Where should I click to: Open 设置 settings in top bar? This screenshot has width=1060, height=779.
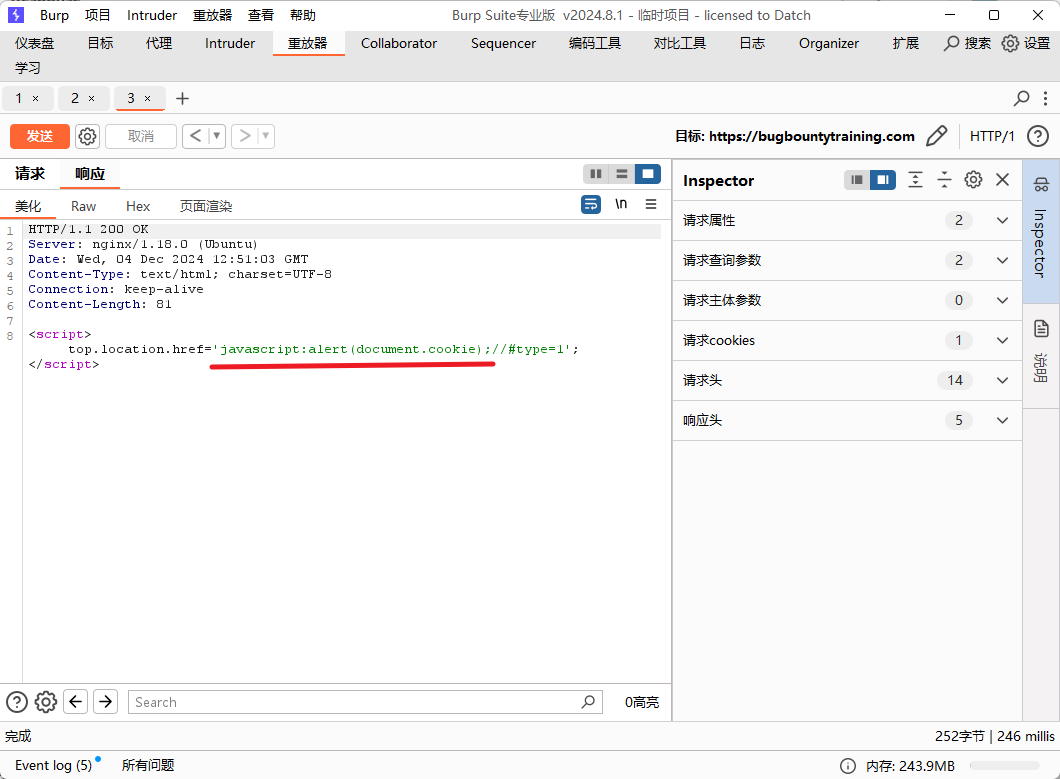1026,43
